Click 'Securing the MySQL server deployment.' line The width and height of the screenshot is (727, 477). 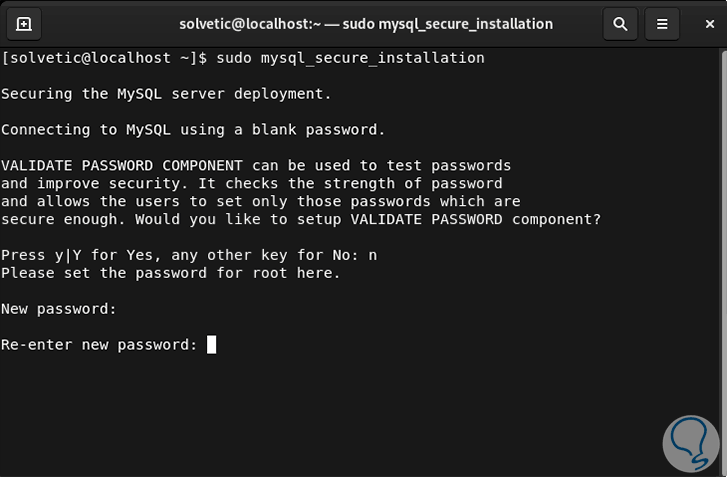166,94
